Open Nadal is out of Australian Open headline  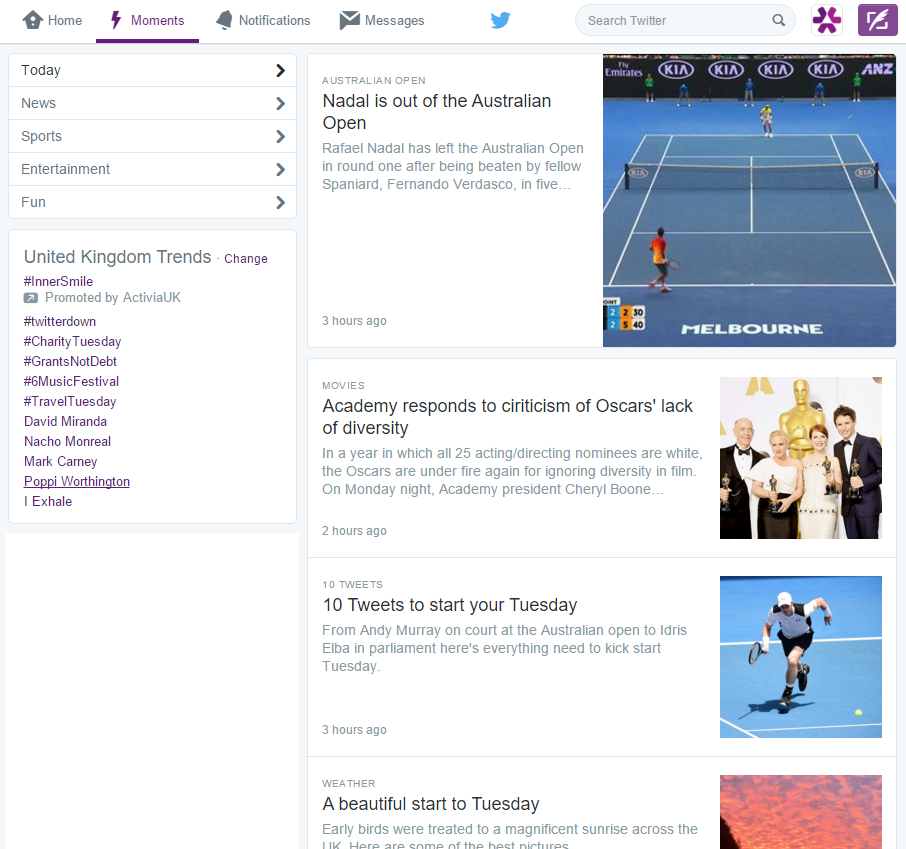pos(436,112)
